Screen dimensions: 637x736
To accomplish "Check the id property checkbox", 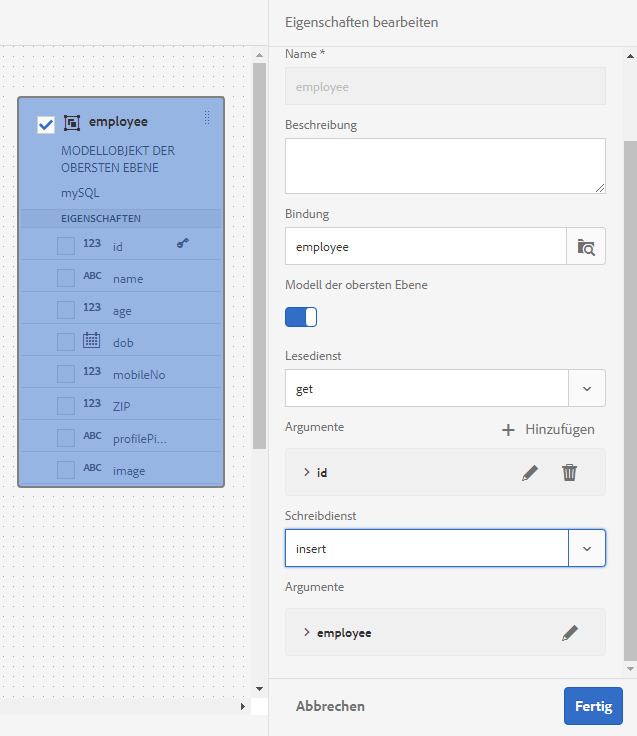I will 66,246.
